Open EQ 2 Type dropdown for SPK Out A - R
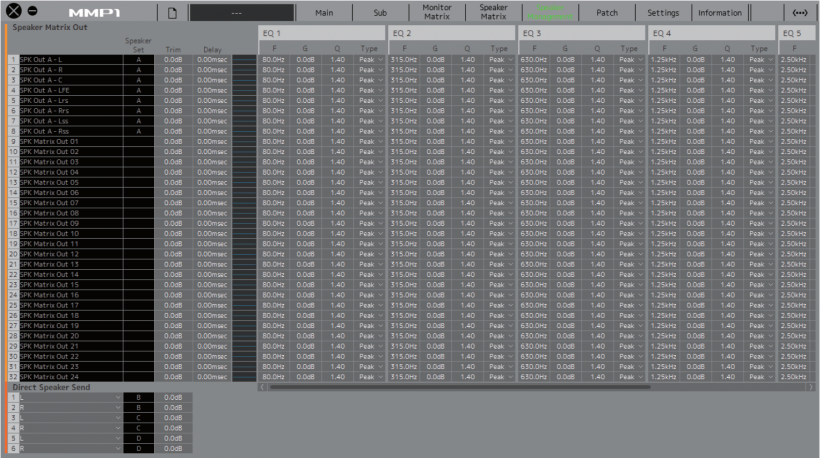The height and width of the screenshot is (458, 820). click(x=500, y=70)
